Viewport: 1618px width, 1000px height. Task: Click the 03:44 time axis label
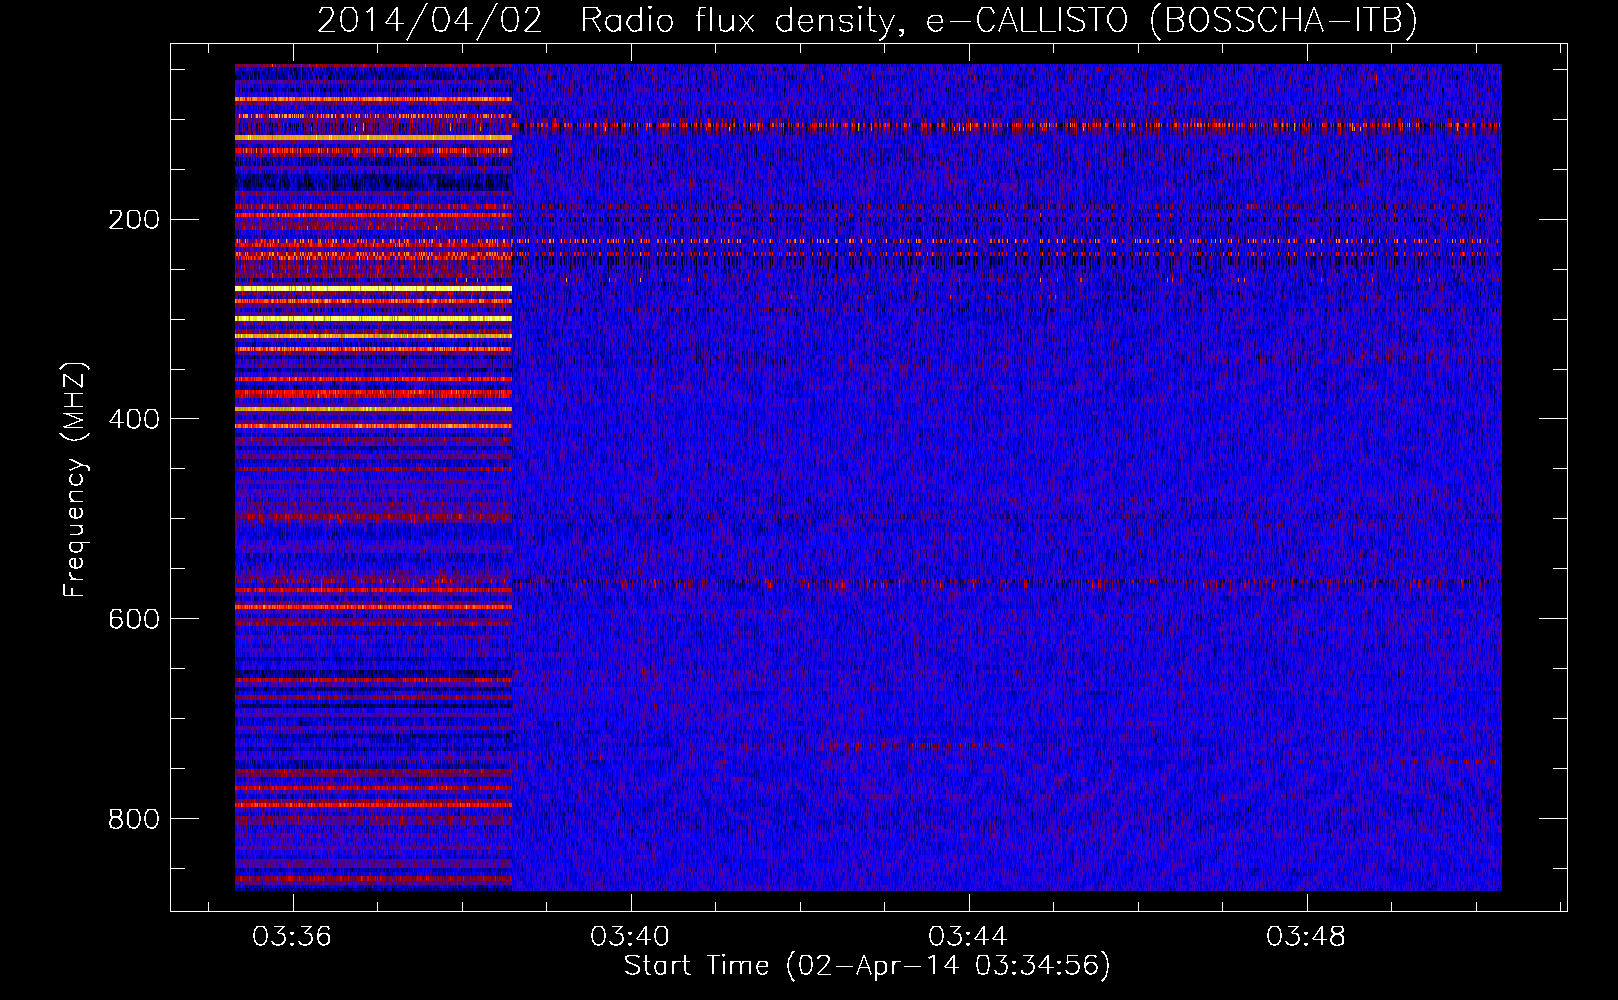pos(968,937)
